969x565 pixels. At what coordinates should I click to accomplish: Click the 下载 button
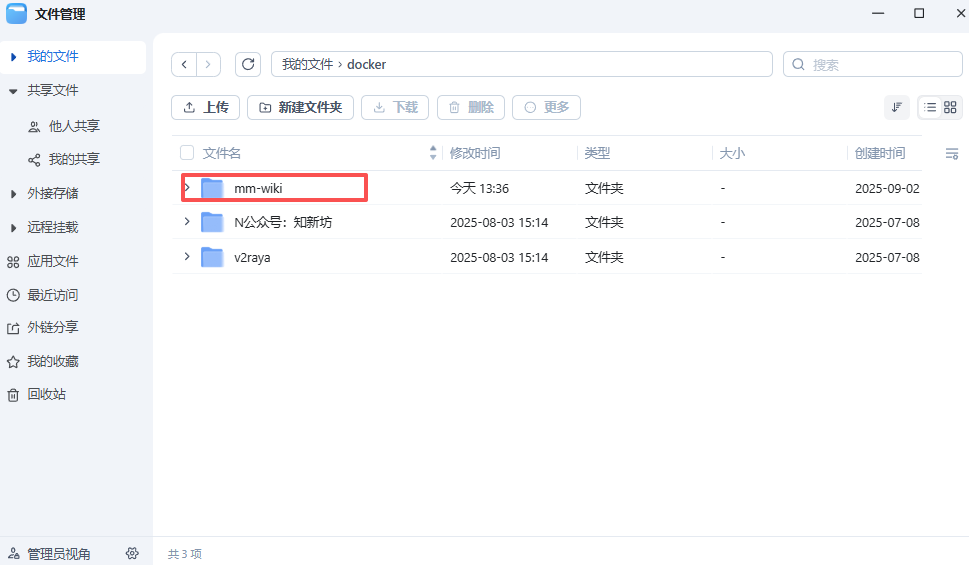click(395, 108)
